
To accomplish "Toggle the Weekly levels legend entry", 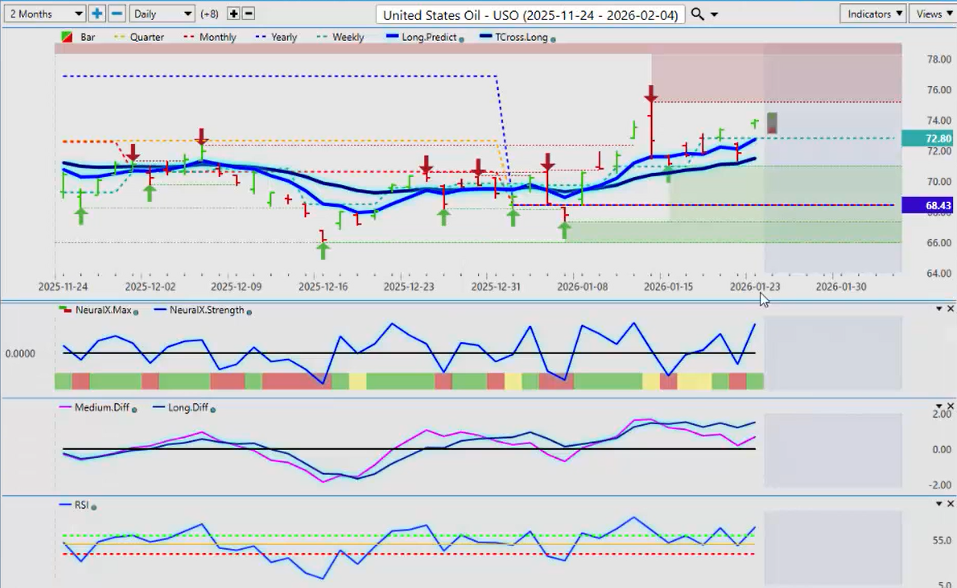I will click(x=348, y=38).
